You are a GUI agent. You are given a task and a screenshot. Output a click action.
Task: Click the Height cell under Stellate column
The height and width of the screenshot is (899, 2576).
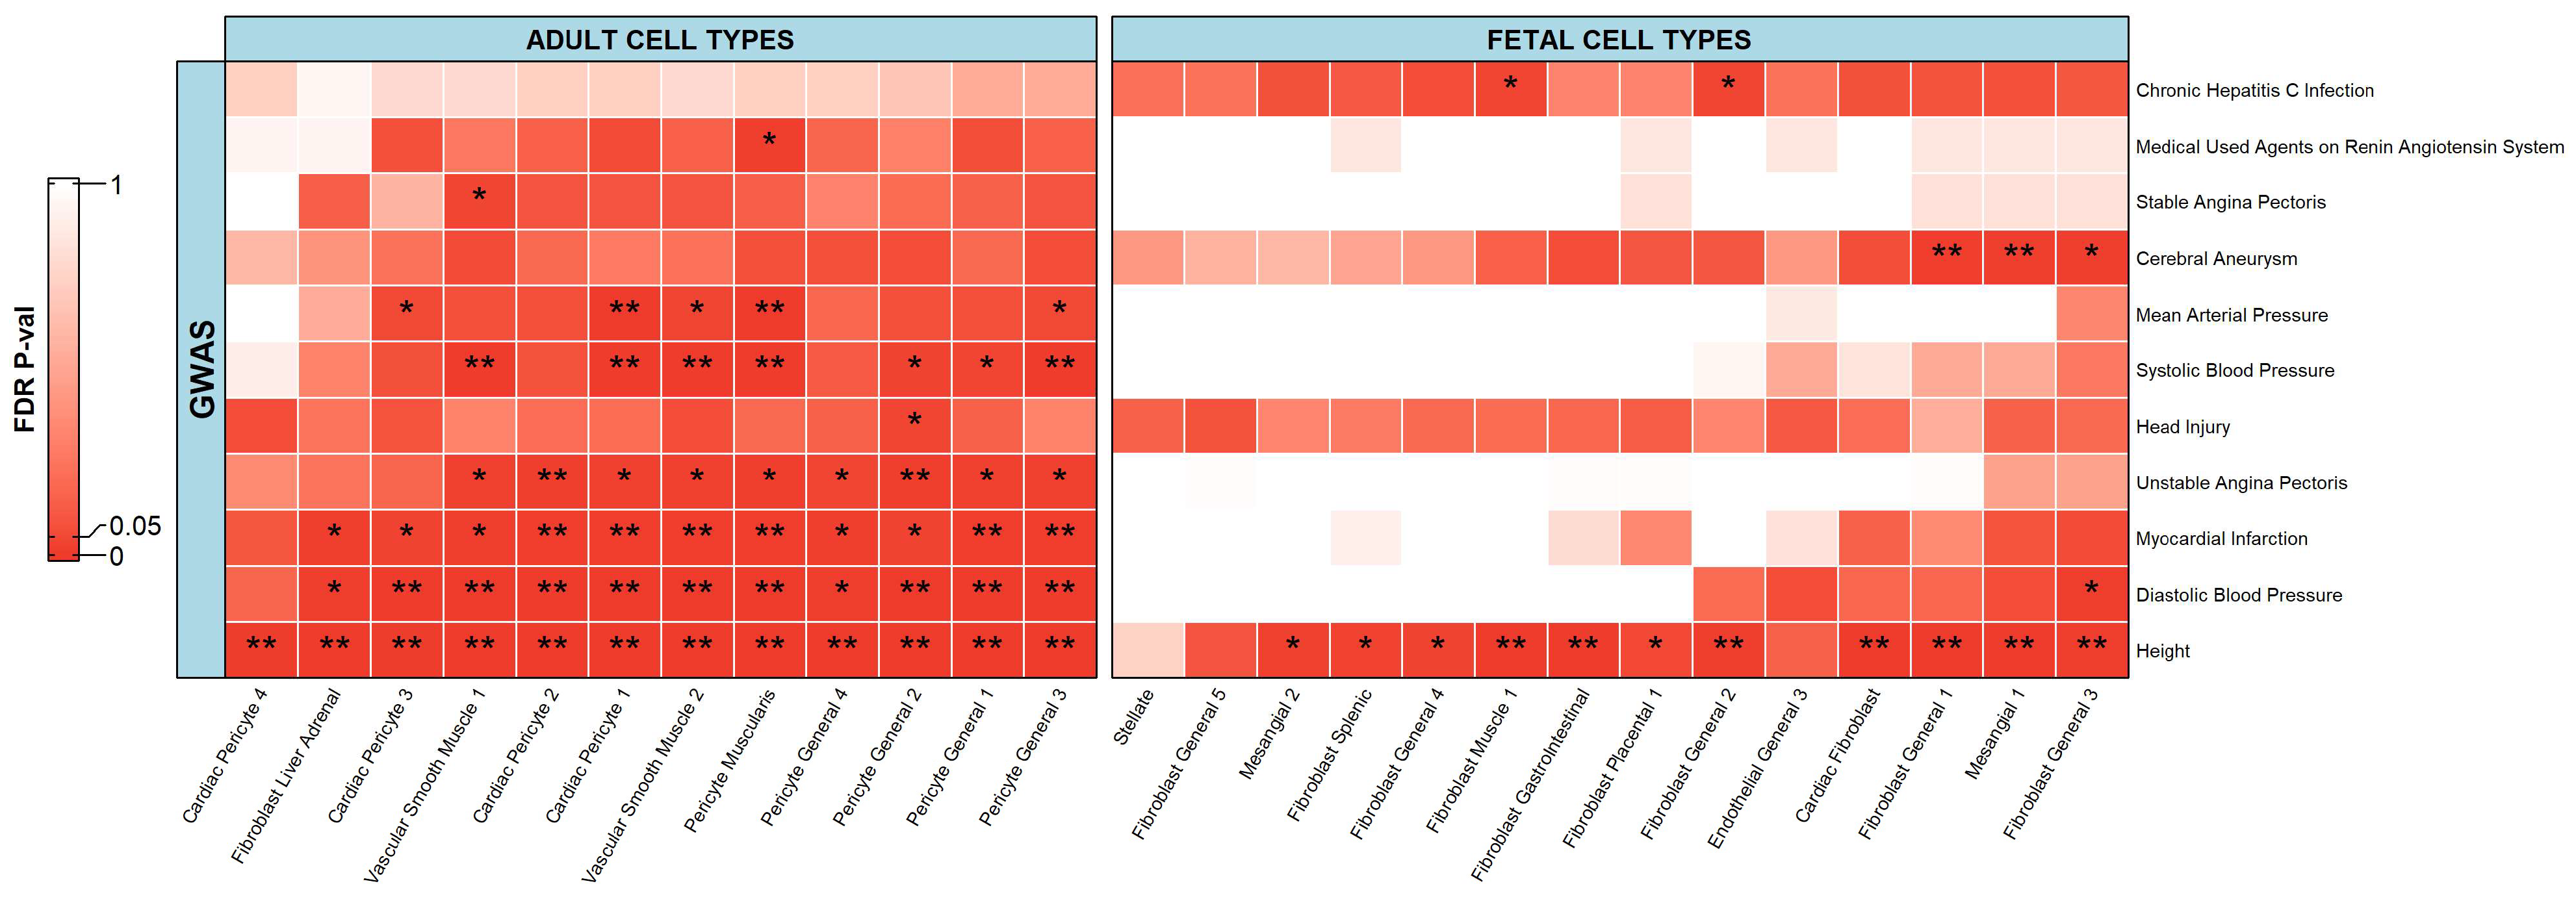(x=1148, y=650)
